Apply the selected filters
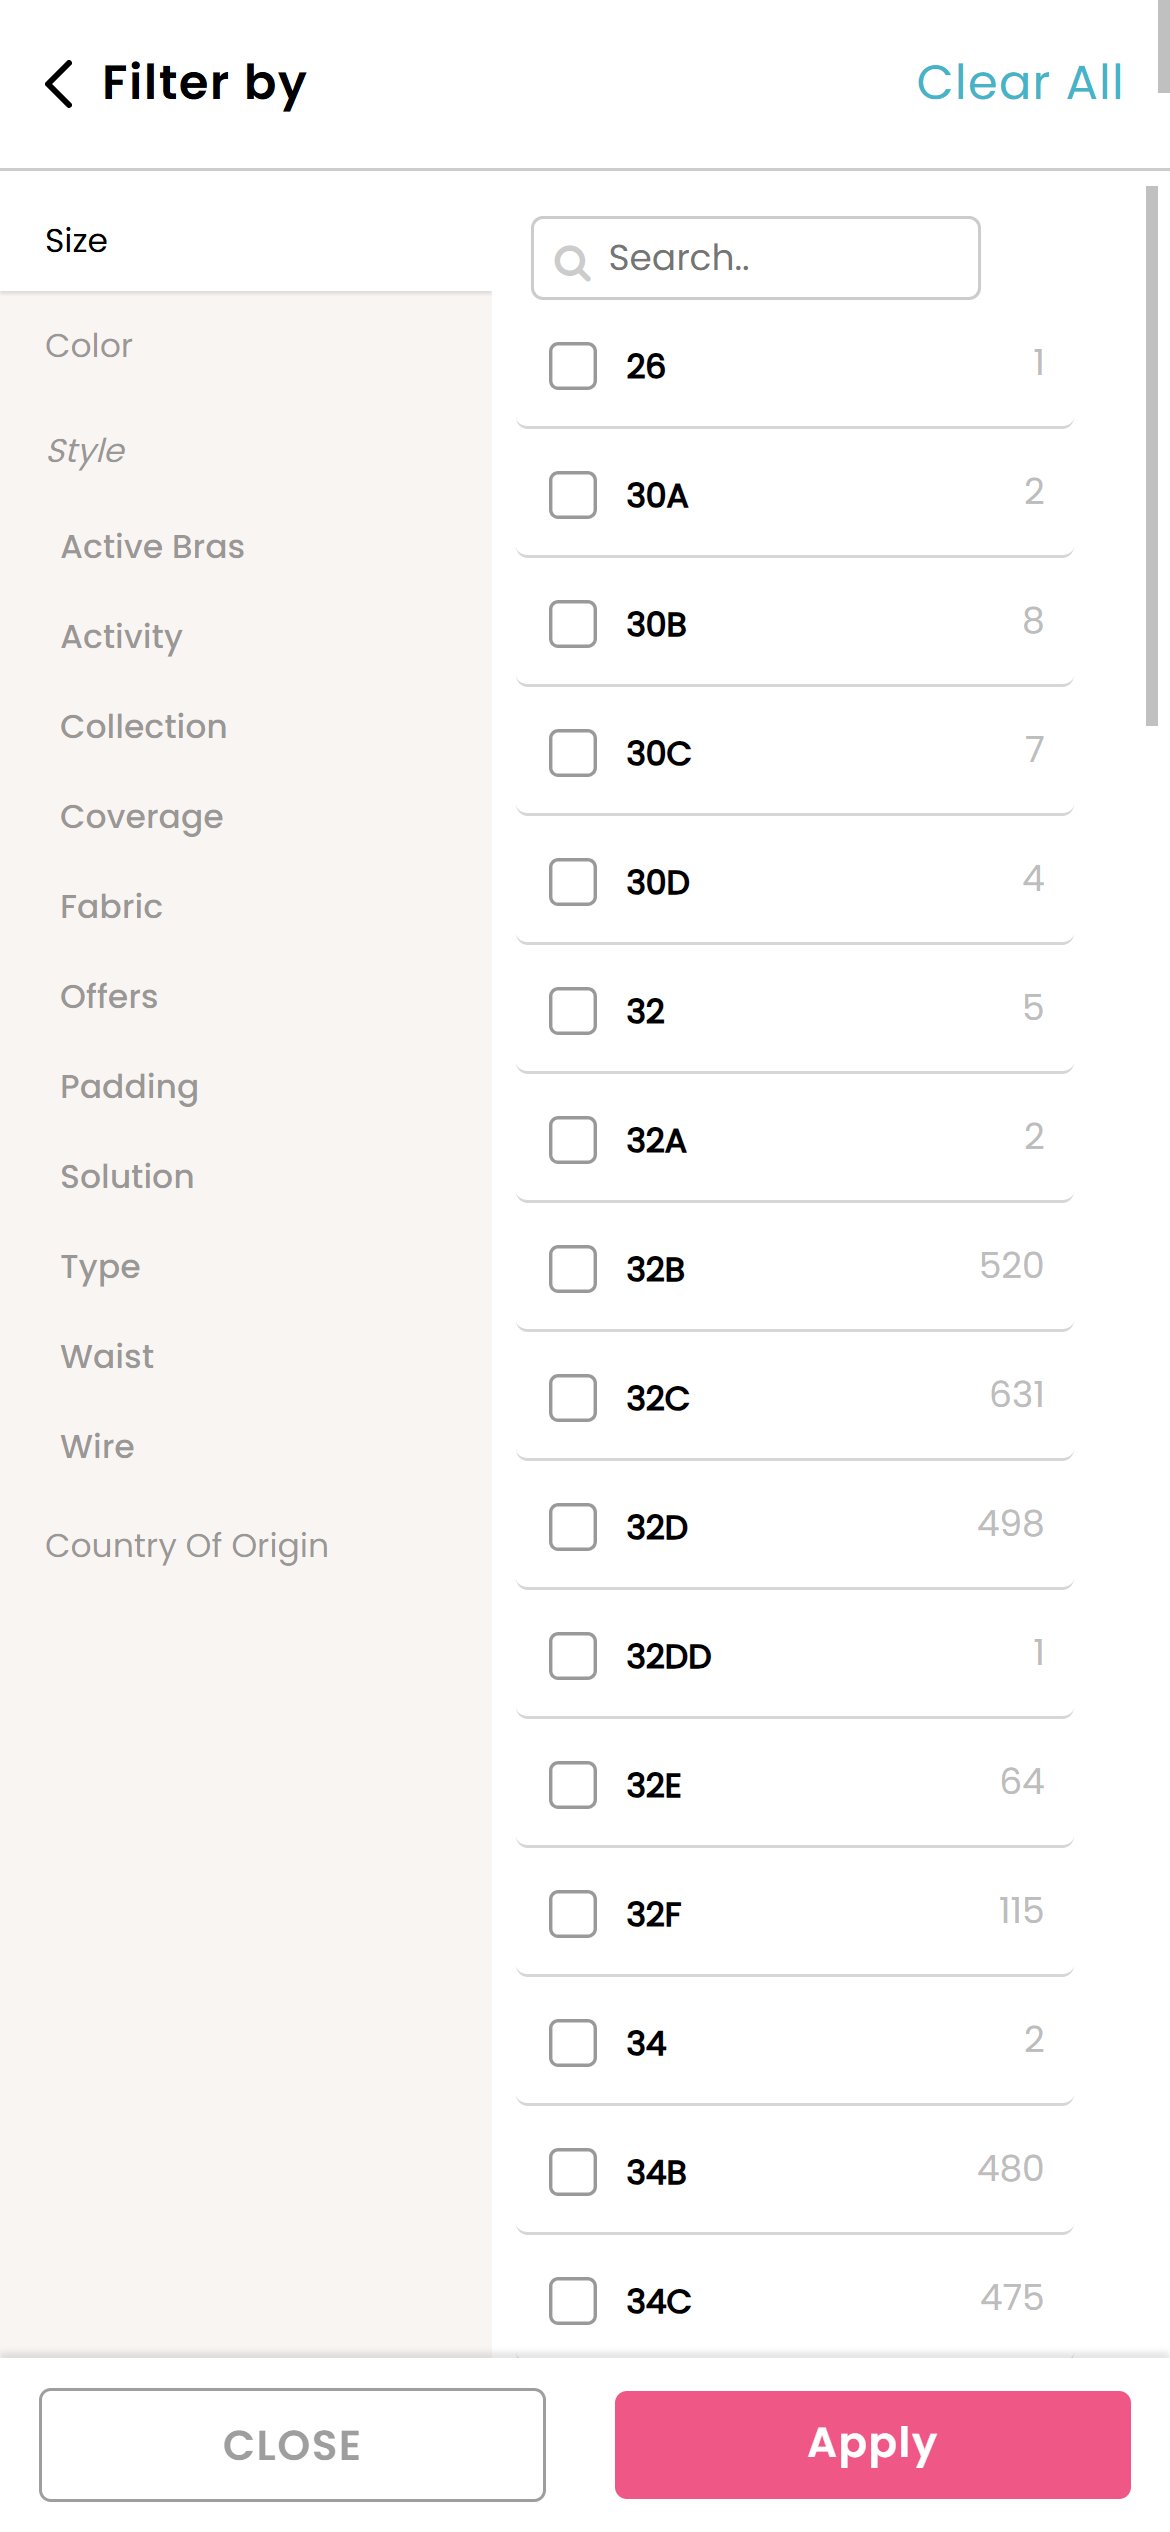The width and height of the screenshot is (1170, 2532). click(x=873, y=2445)
